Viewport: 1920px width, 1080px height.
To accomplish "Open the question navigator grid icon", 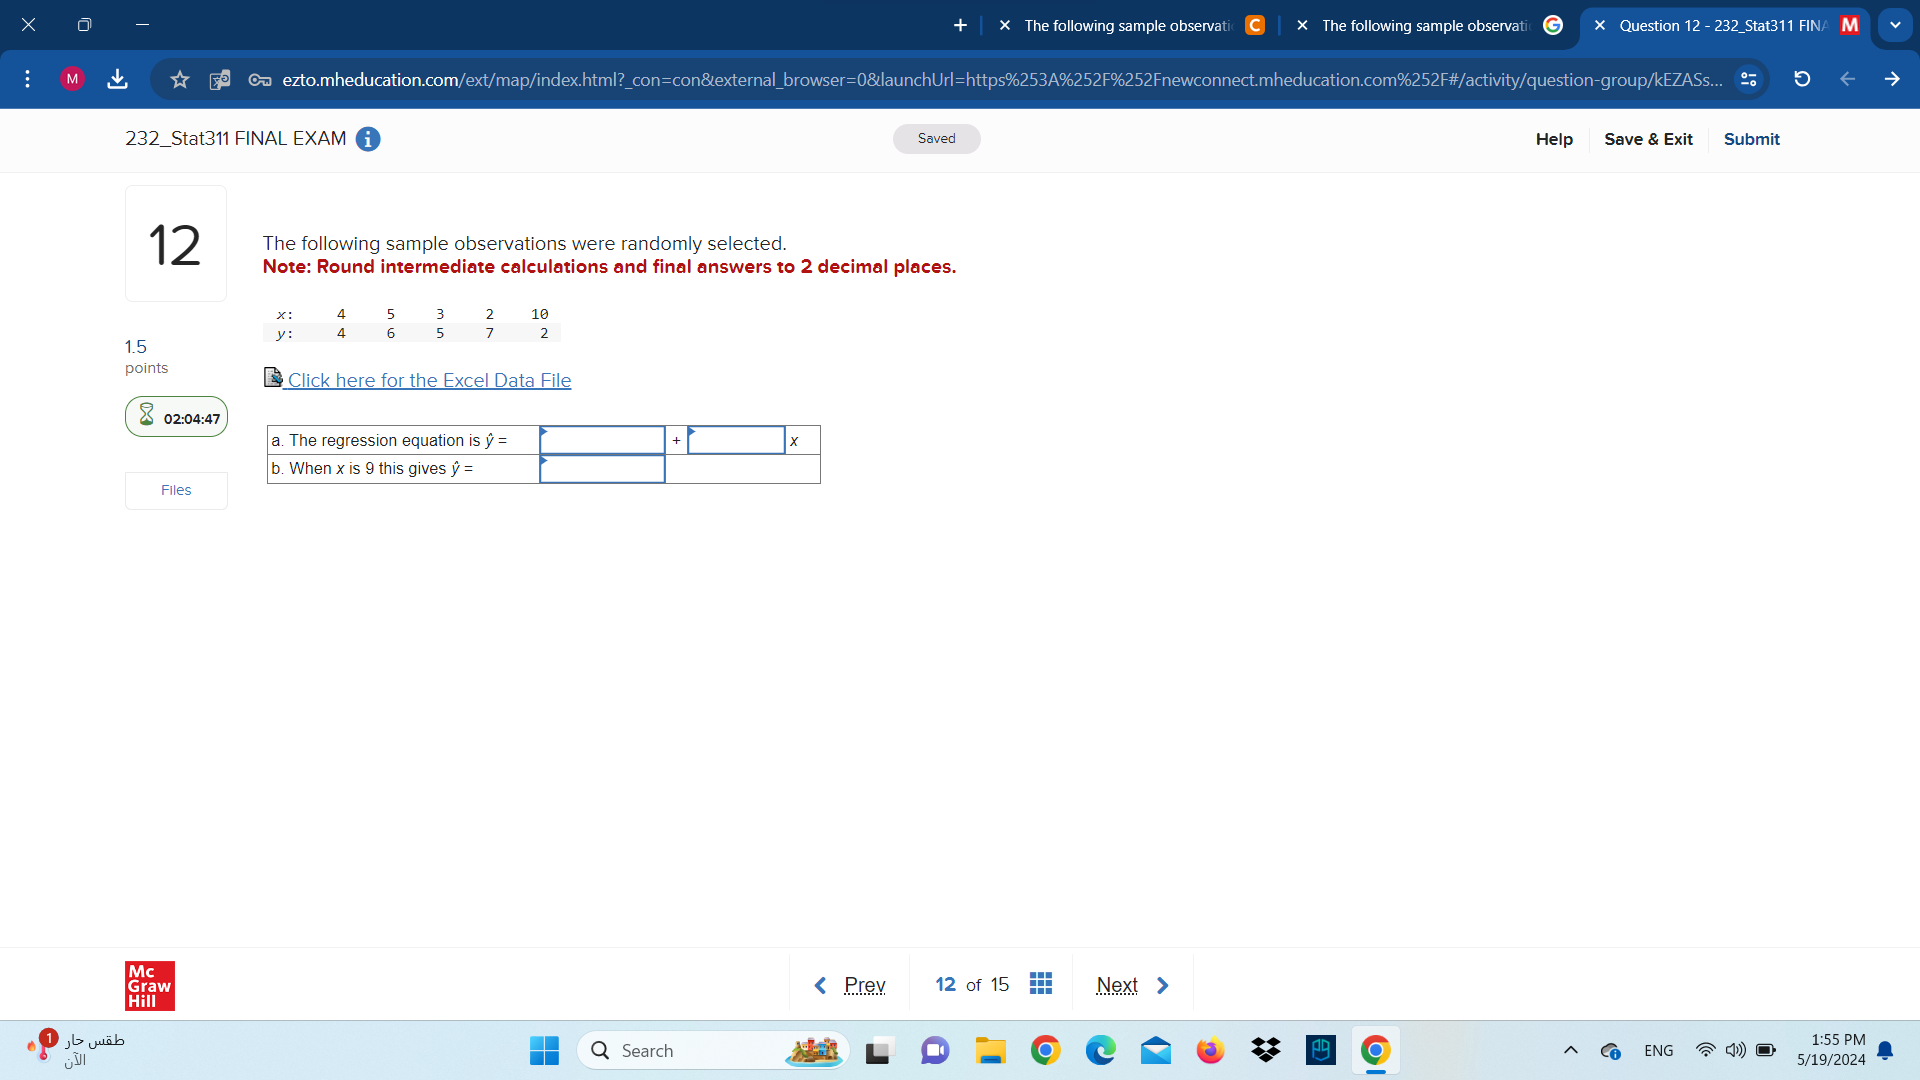I will coord(1040,984).
